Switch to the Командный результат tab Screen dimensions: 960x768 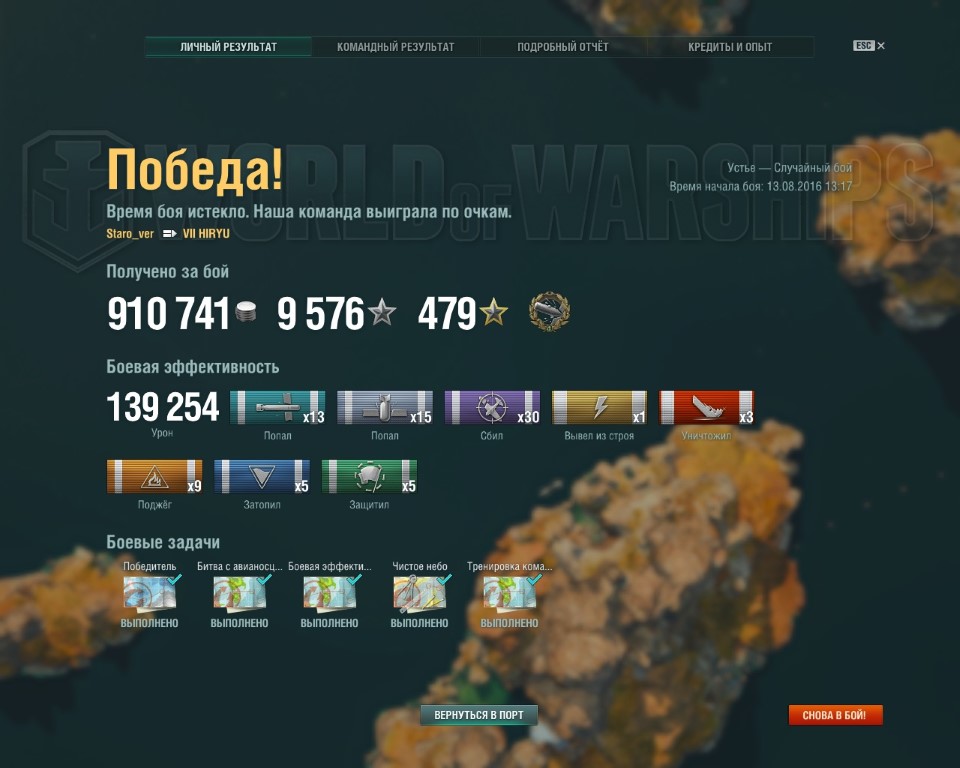(x=396, y=47)
